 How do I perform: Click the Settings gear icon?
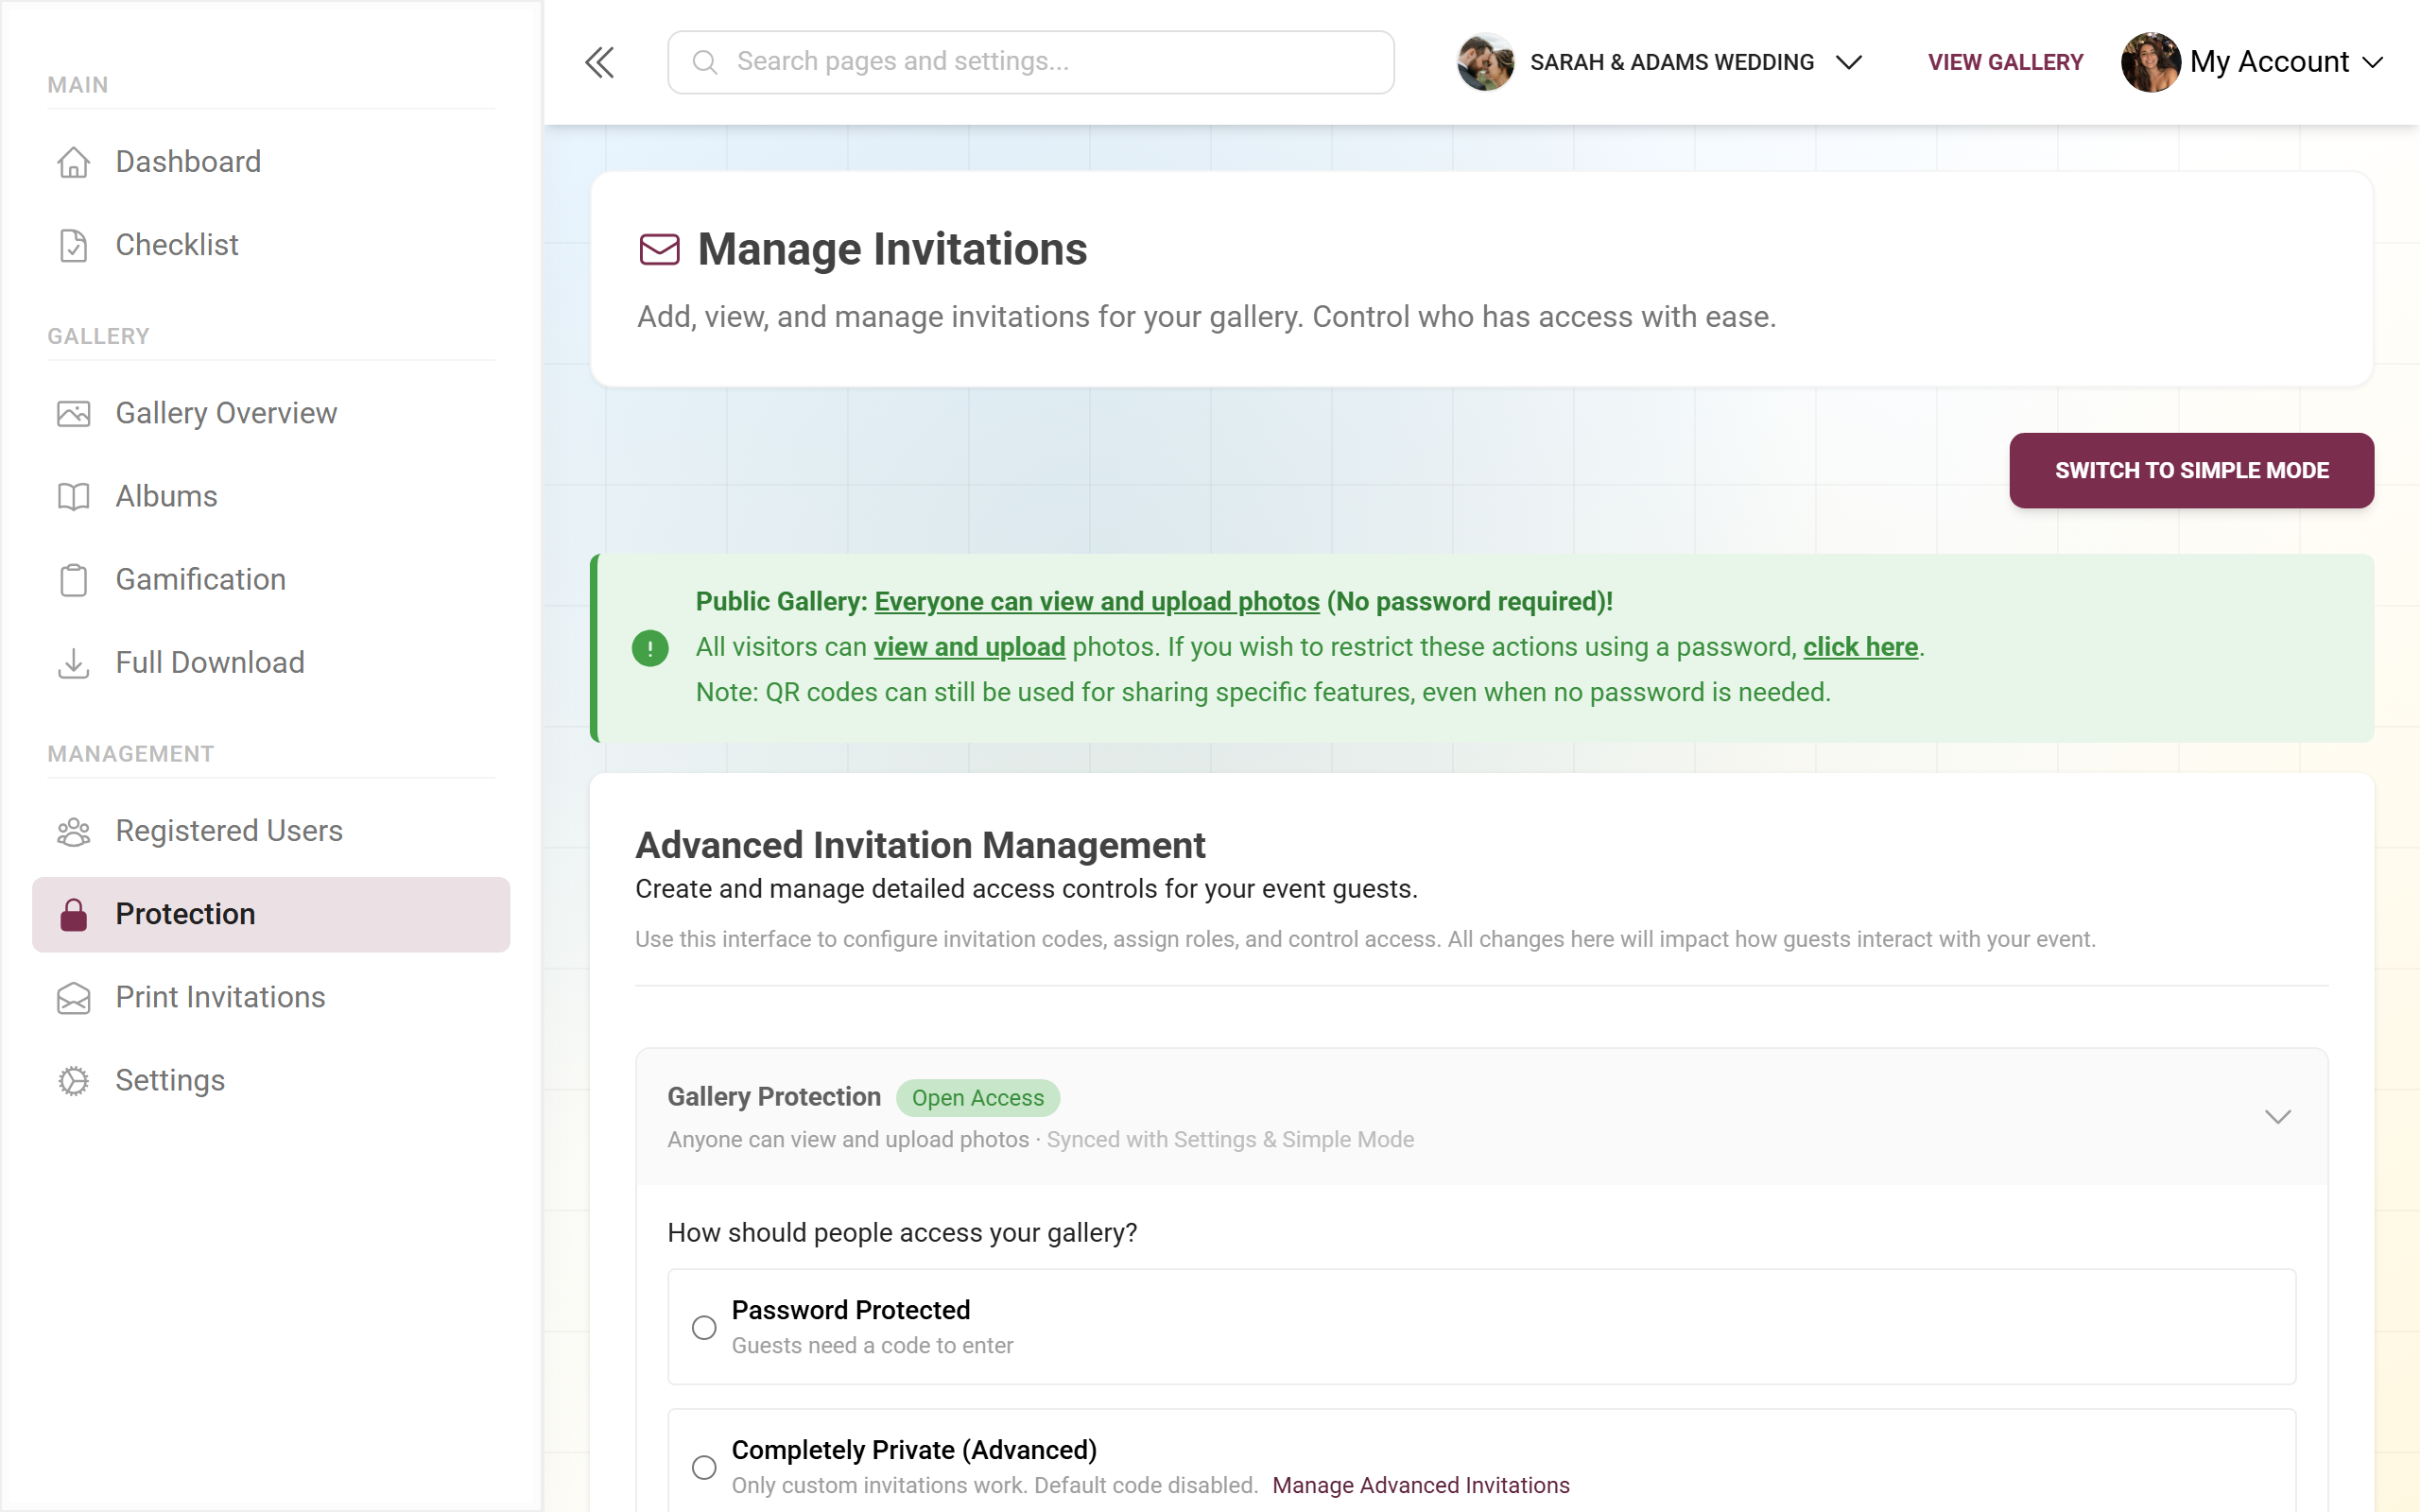tap(73, 1080)
